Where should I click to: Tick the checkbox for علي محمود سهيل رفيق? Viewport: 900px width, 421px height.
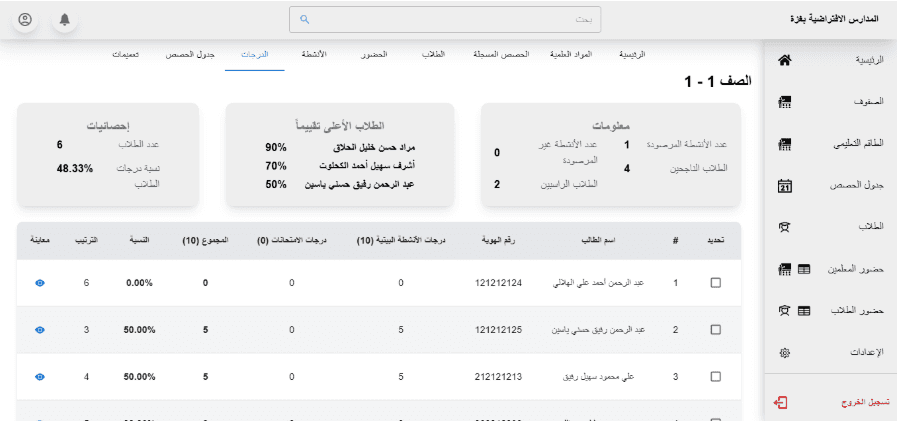point(715,377)
